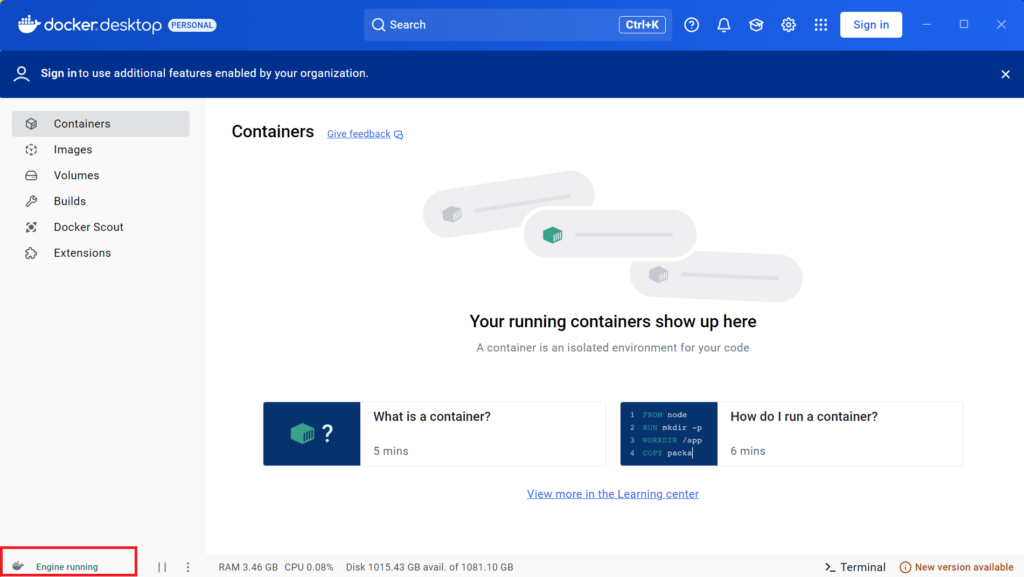Open the apps grid icon
The image size is (1024, 577).
821,25
